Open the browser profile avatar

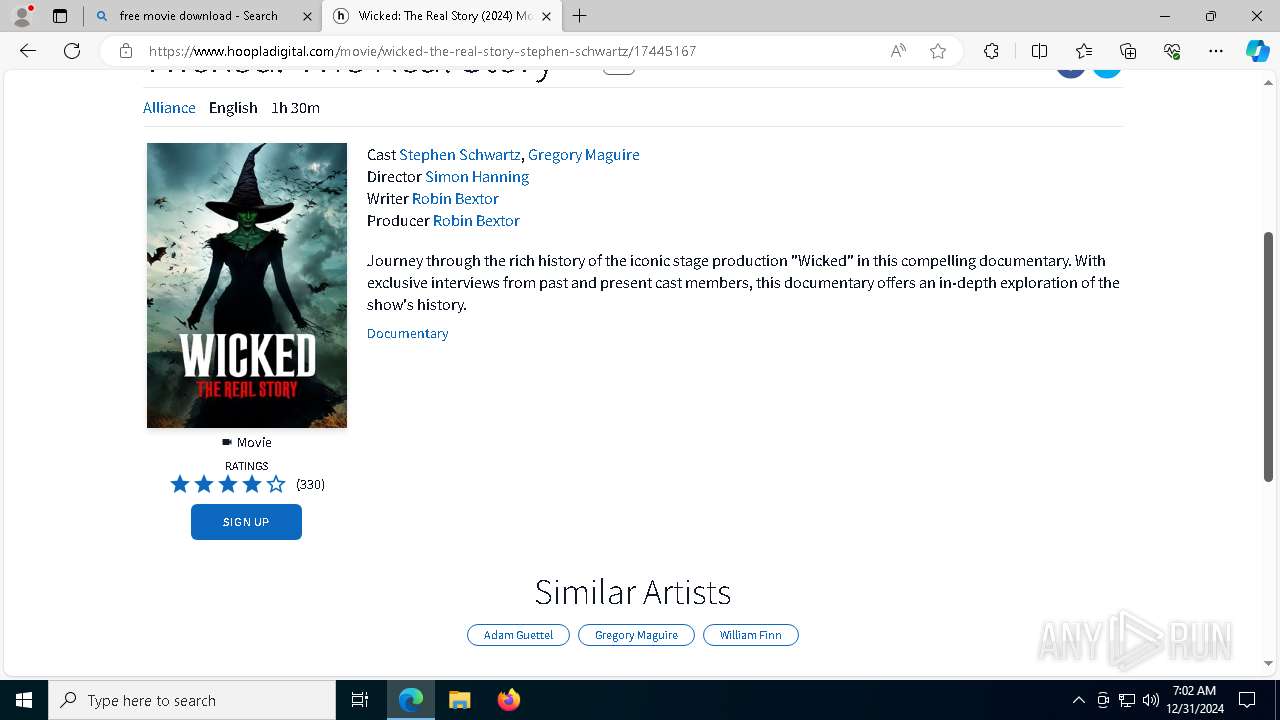(x=22, y=16)
